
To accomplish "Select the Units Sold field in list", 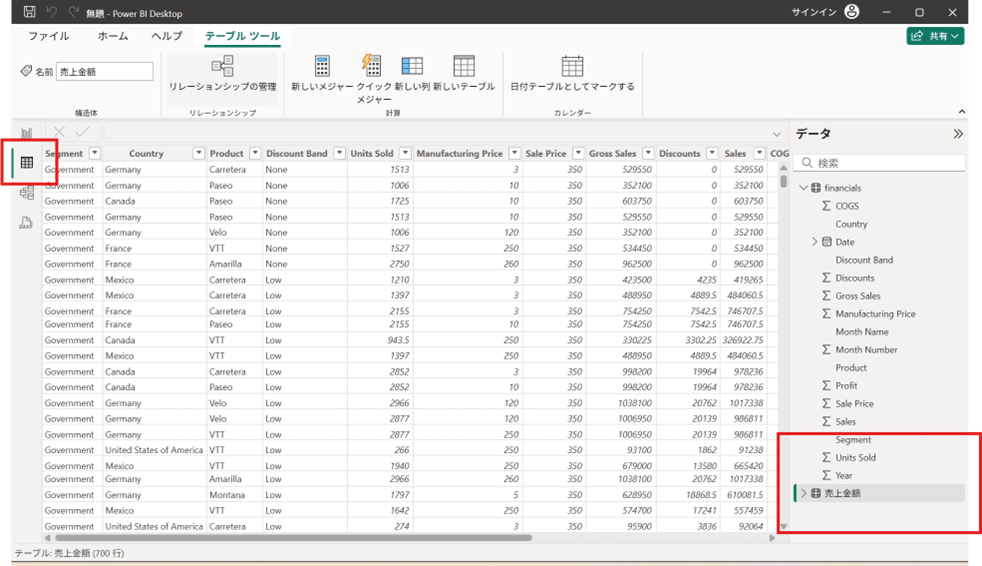I will [855, 458].
